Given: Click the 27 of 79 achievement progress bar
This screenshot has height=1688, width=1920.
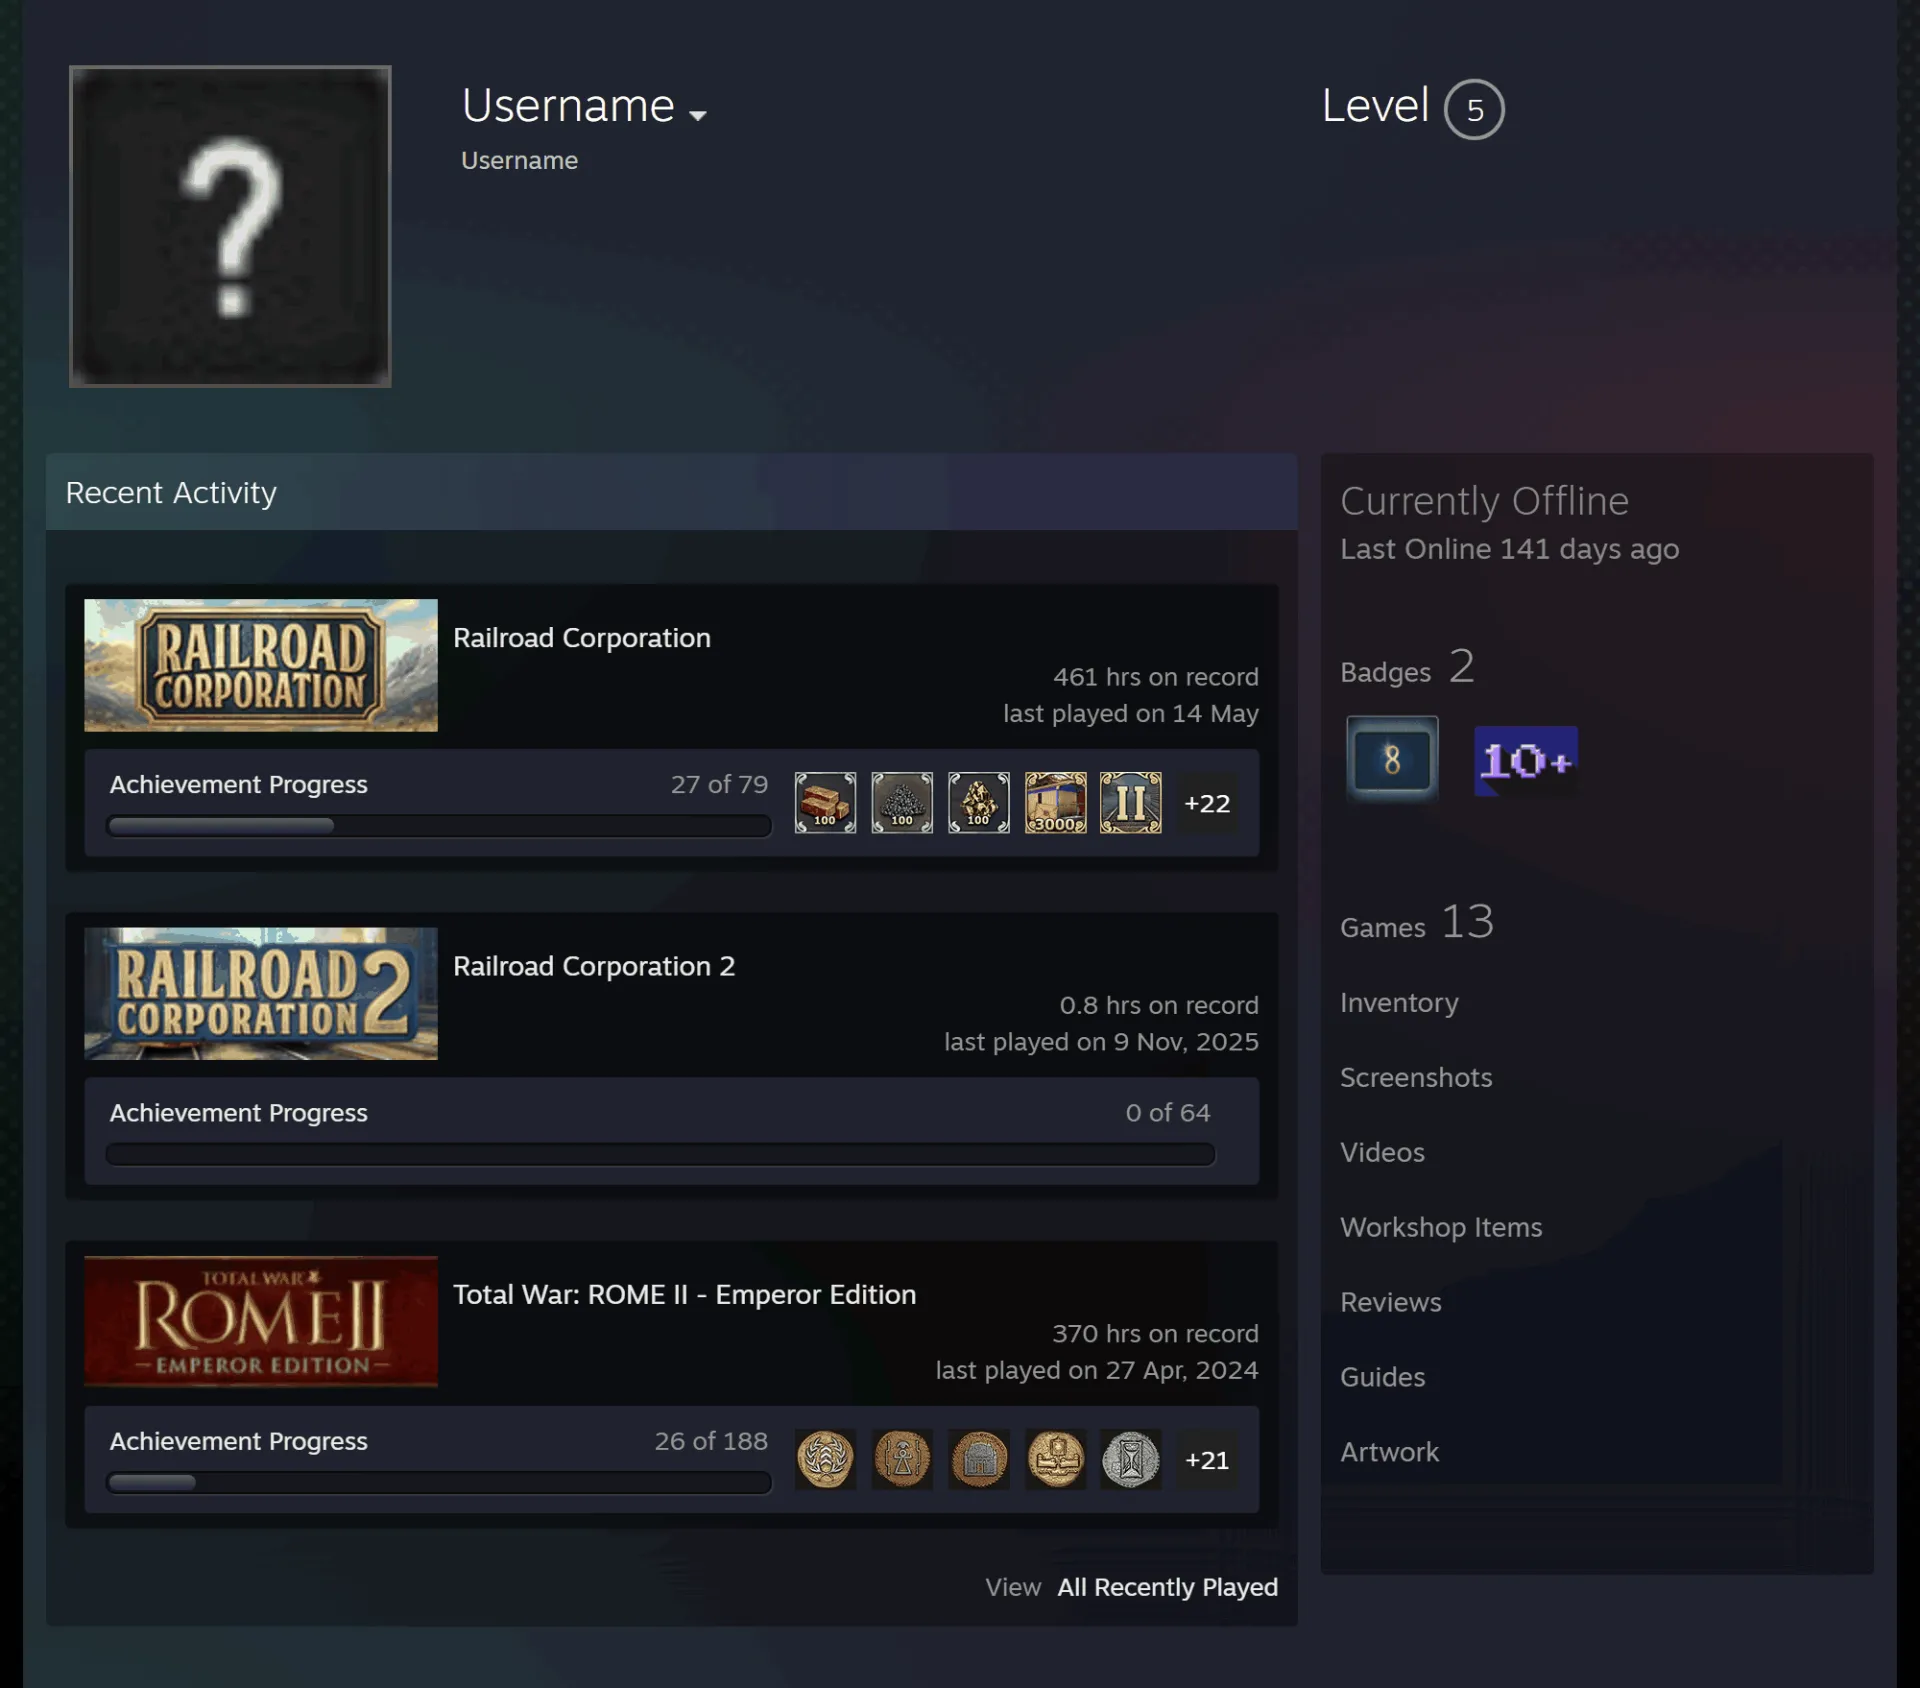Looking at the screenshot, I should pyautogui.click(x=439, y=826).
